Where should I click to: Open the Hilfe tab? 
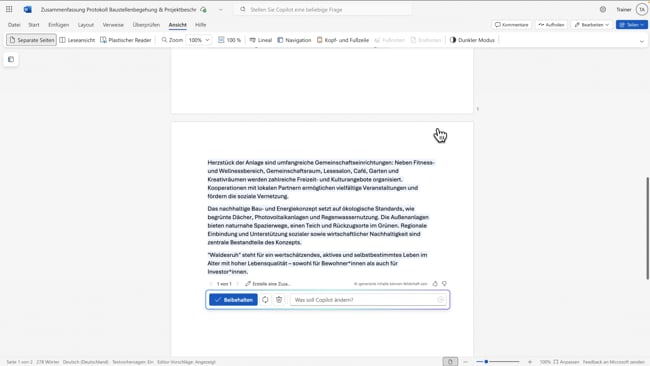(201, 25)
